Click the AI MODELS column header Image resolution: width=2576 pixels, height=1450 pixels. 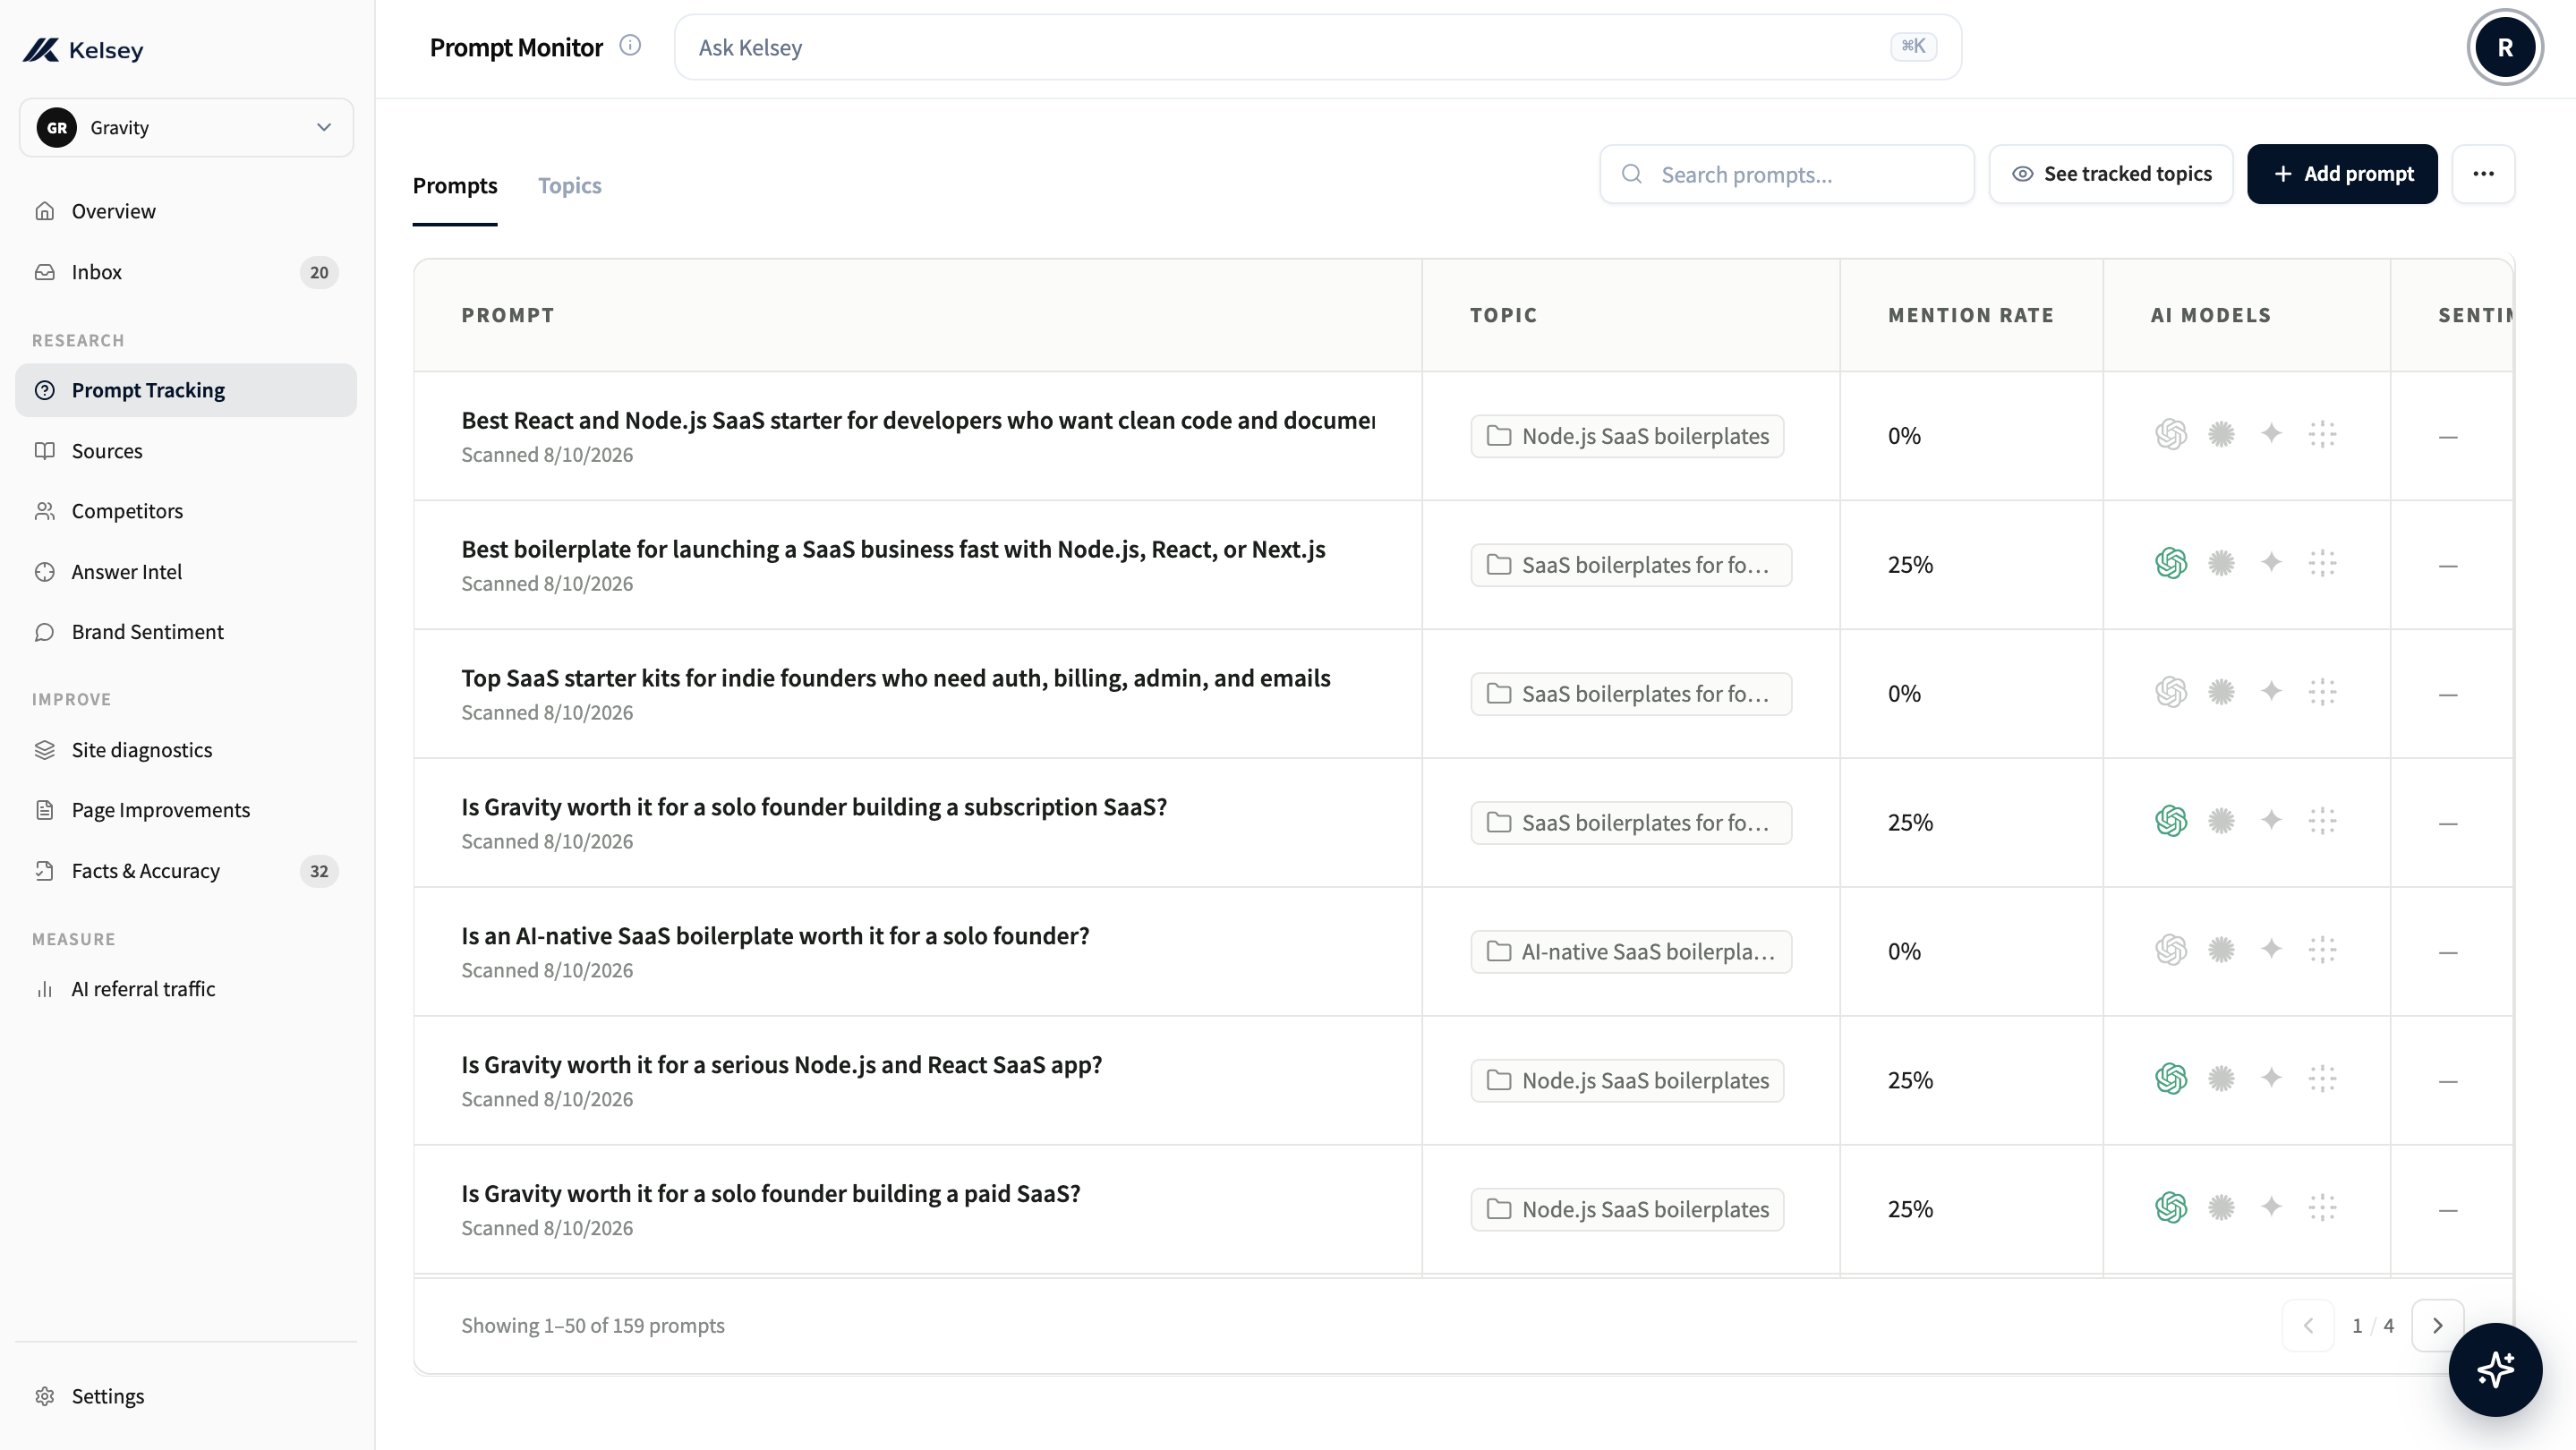2211,316
